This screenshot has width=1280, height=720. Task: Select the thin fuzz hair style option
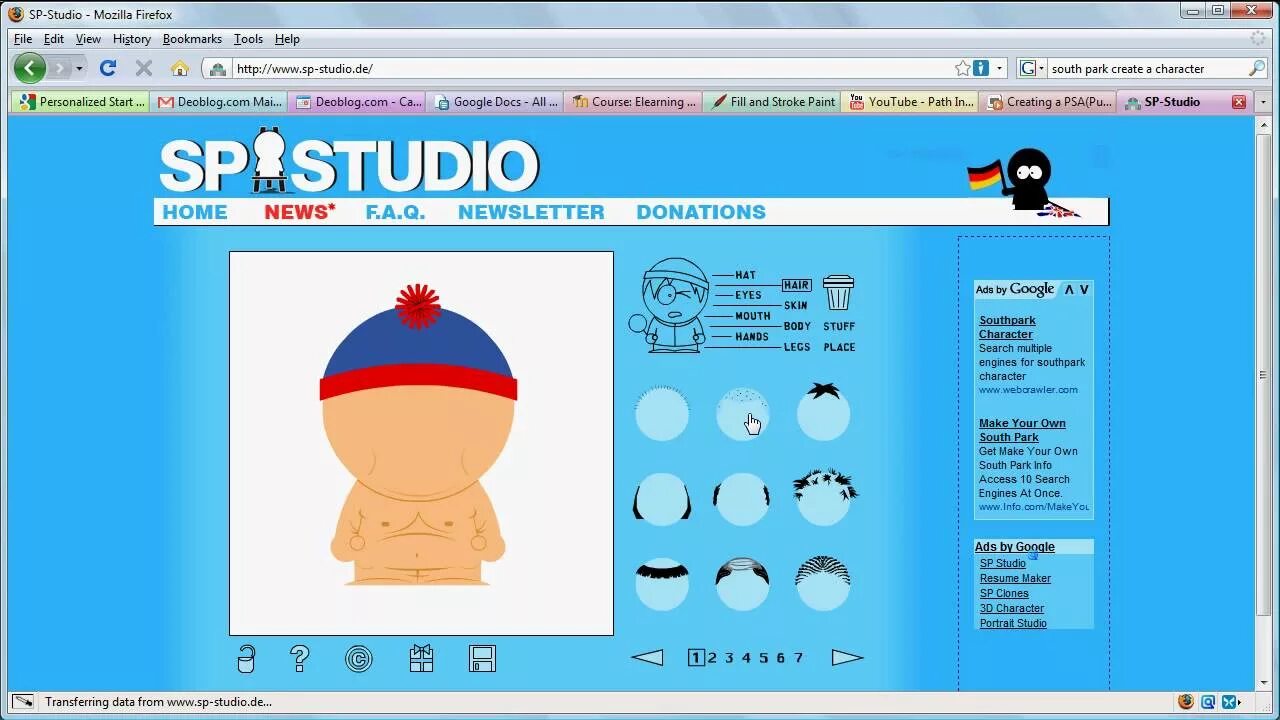(x=662, y=413)
